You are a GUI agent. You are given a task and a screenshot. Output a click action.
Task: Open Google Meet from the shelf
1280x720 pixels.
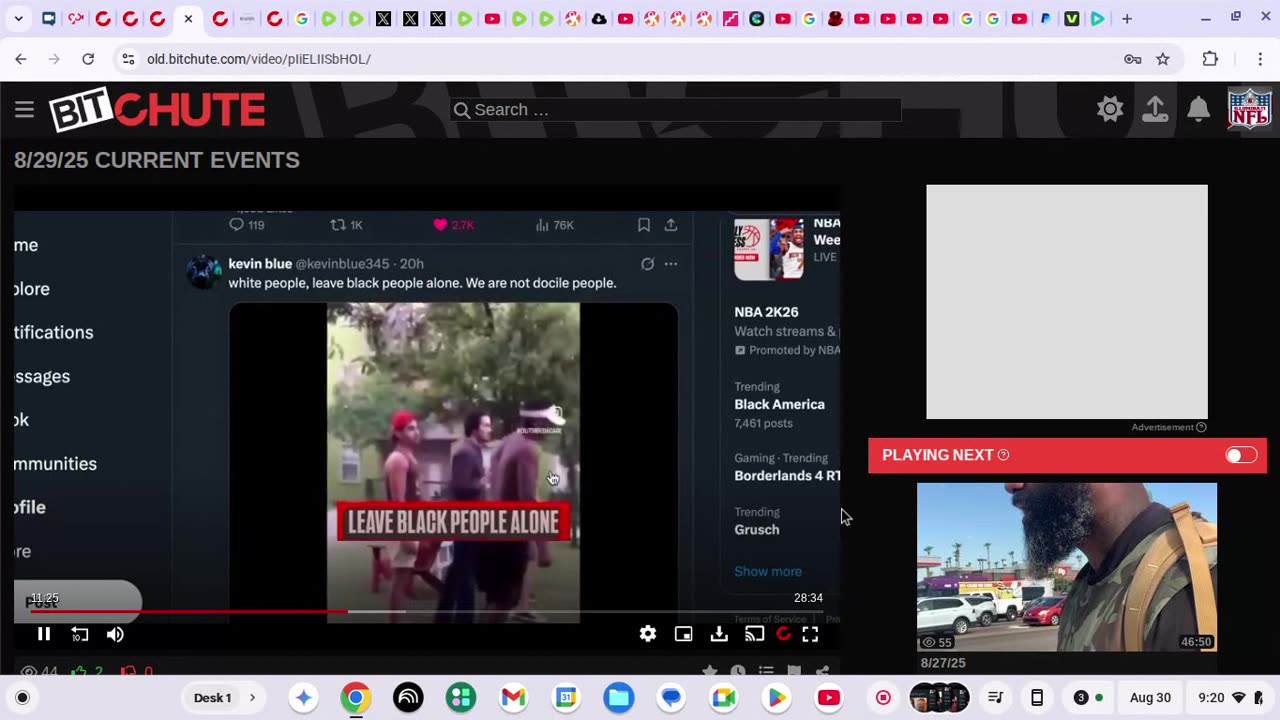pos(724,698)
